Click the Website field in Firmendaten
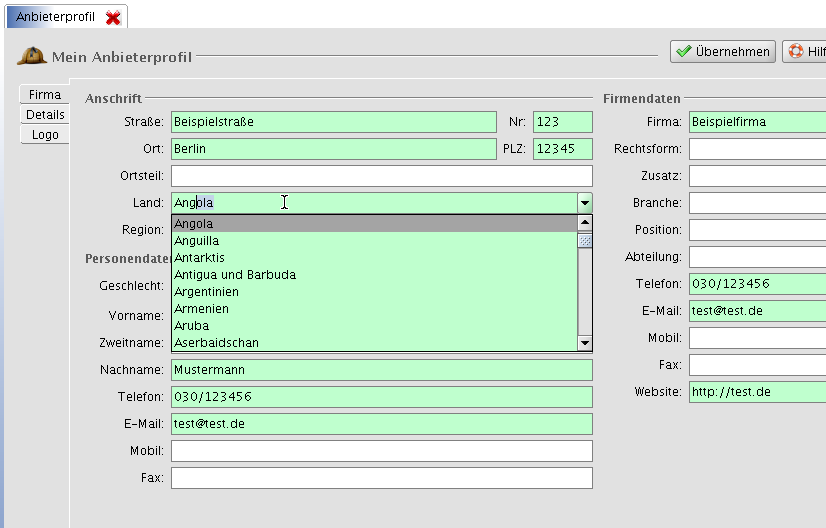This screenshot has height=528, width=826. click(757, 392)
